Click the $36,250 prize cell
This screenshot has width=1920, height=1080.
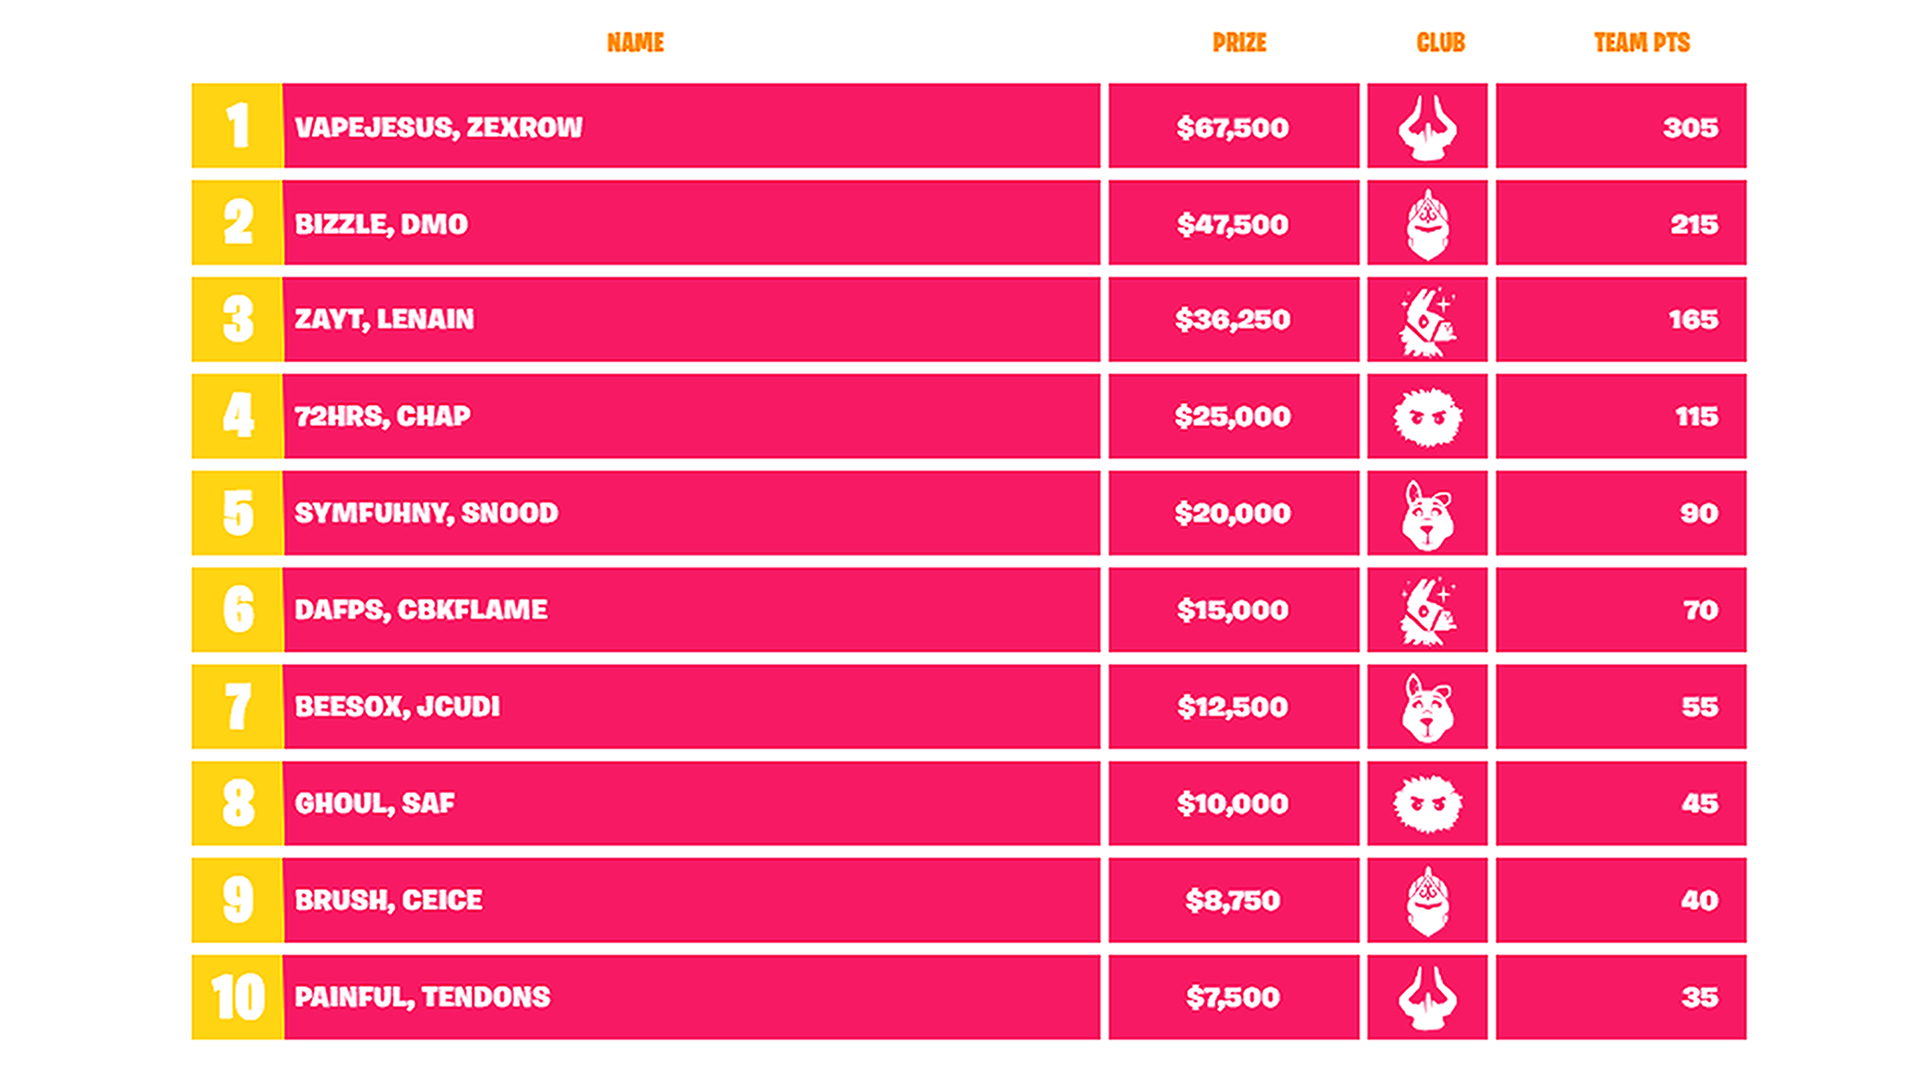tap(1233, 320)
